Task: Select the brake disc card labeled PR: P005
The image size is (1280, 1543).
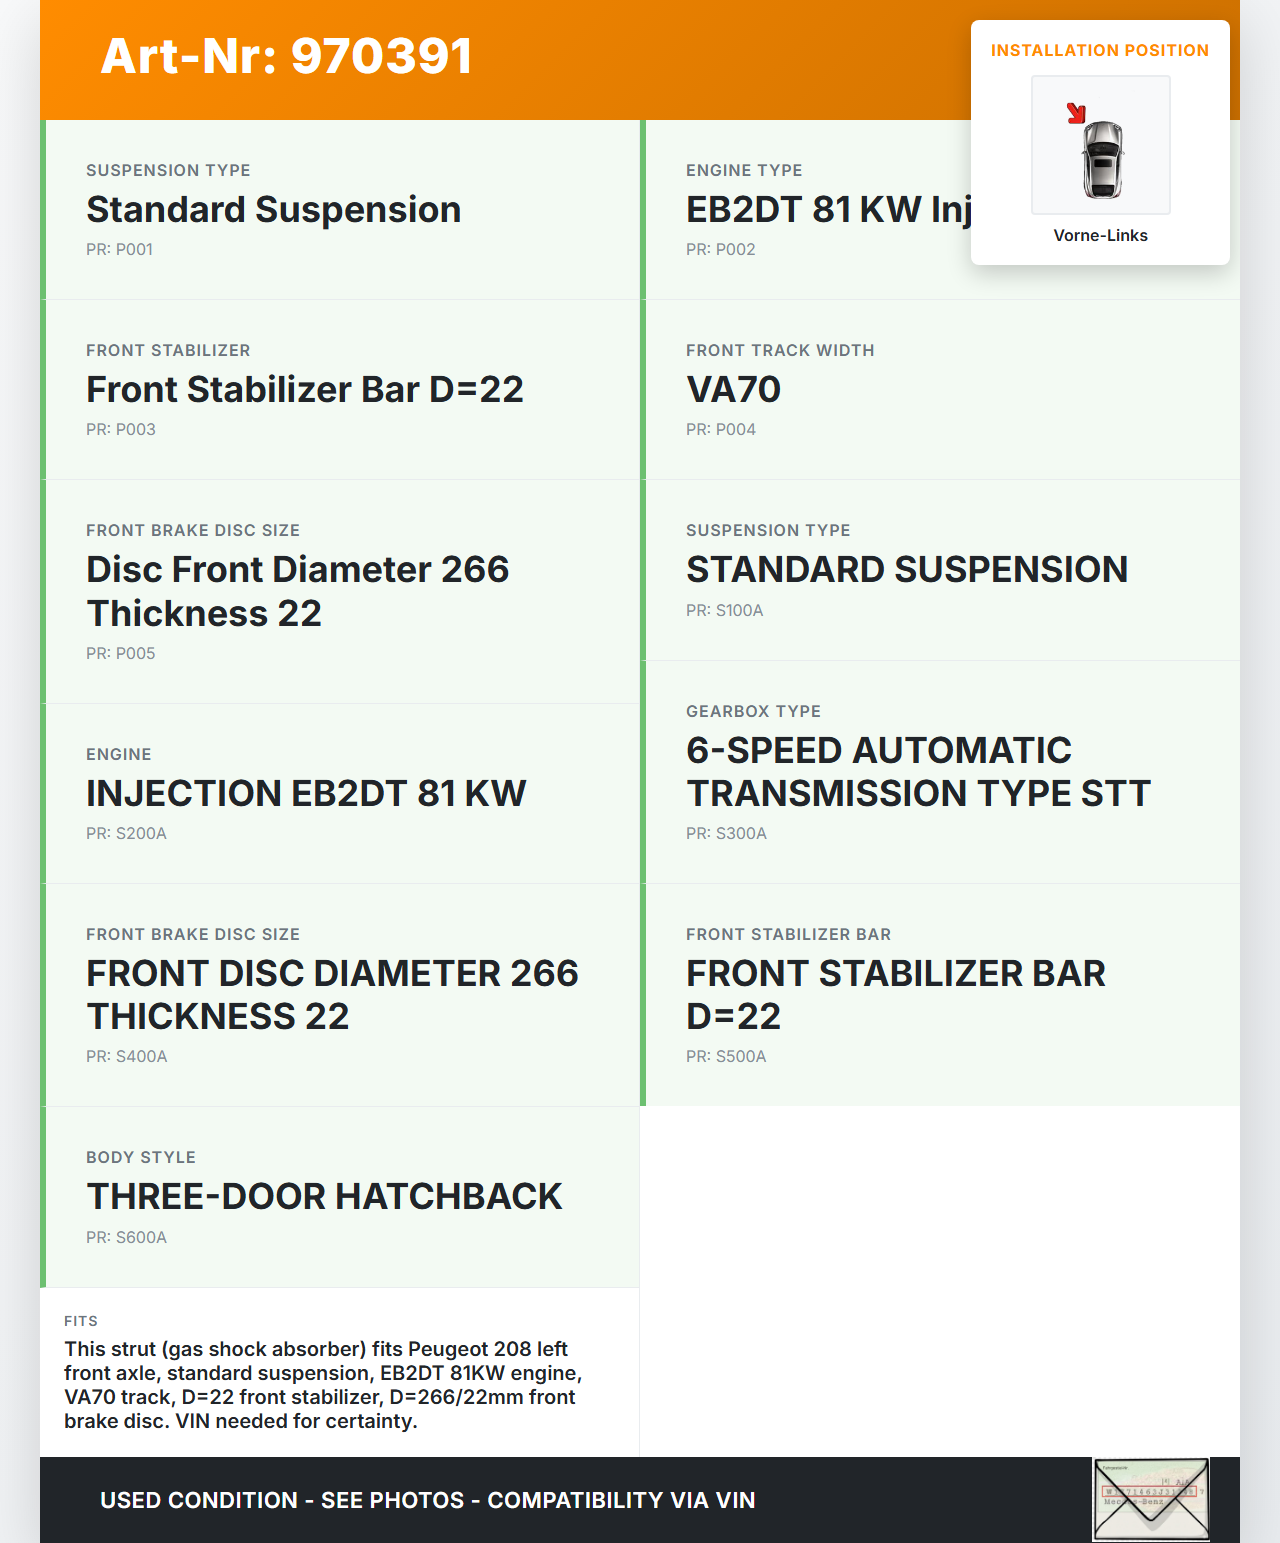Action: (340, 591)
